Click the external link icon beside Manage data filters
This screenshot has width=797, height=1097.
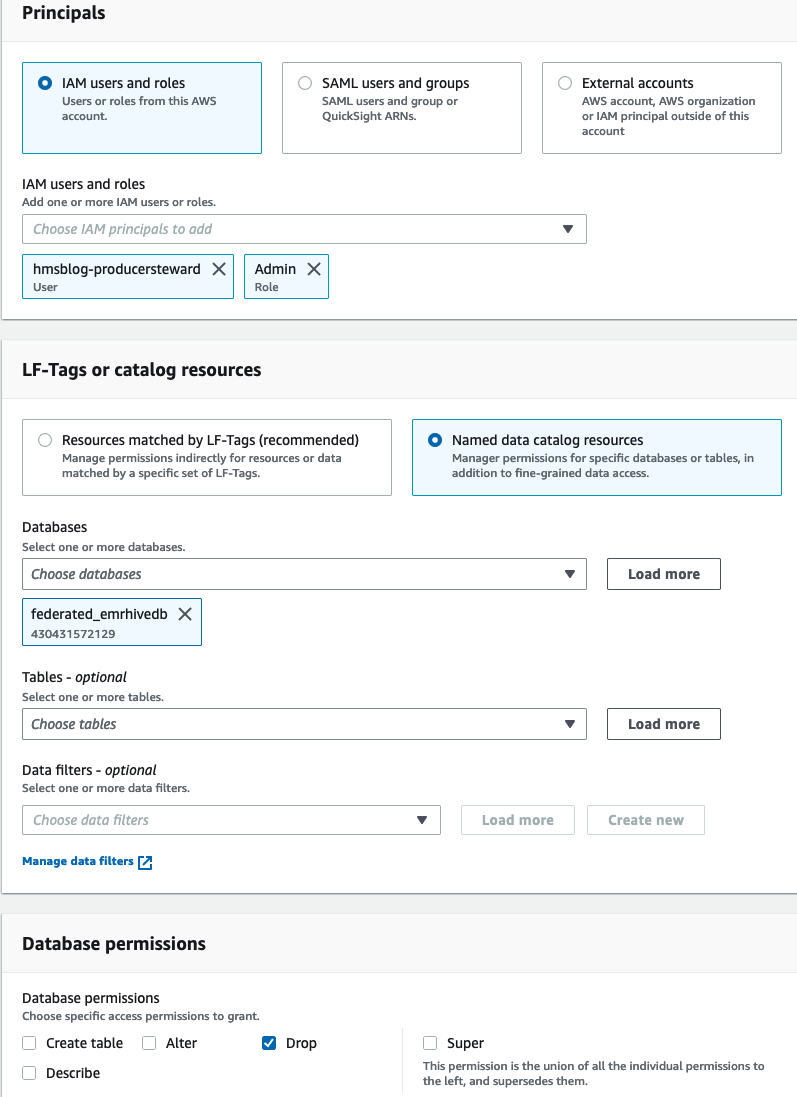pos(145,862)
